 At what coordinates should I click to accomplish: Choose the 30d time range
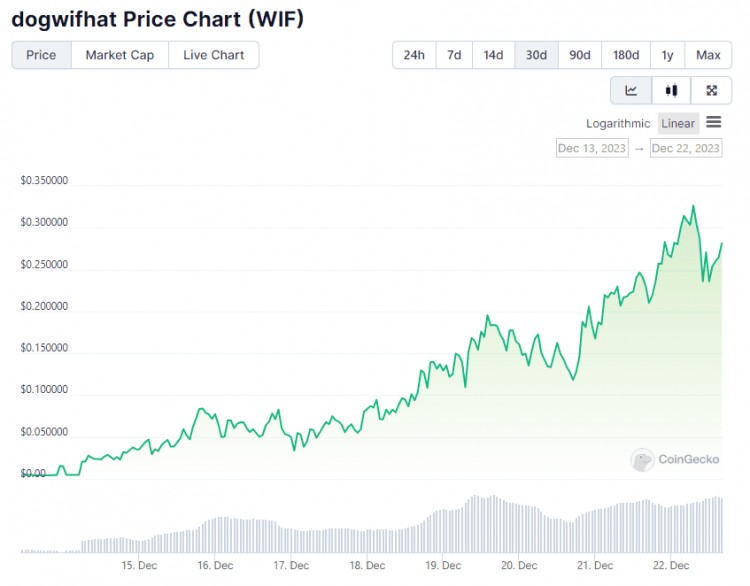coord(537,55)
